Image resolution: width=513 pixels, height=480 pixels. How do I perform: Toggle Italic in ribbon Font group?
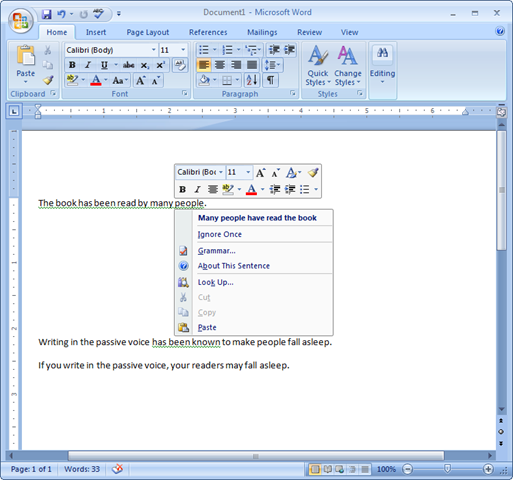[88, 65]
